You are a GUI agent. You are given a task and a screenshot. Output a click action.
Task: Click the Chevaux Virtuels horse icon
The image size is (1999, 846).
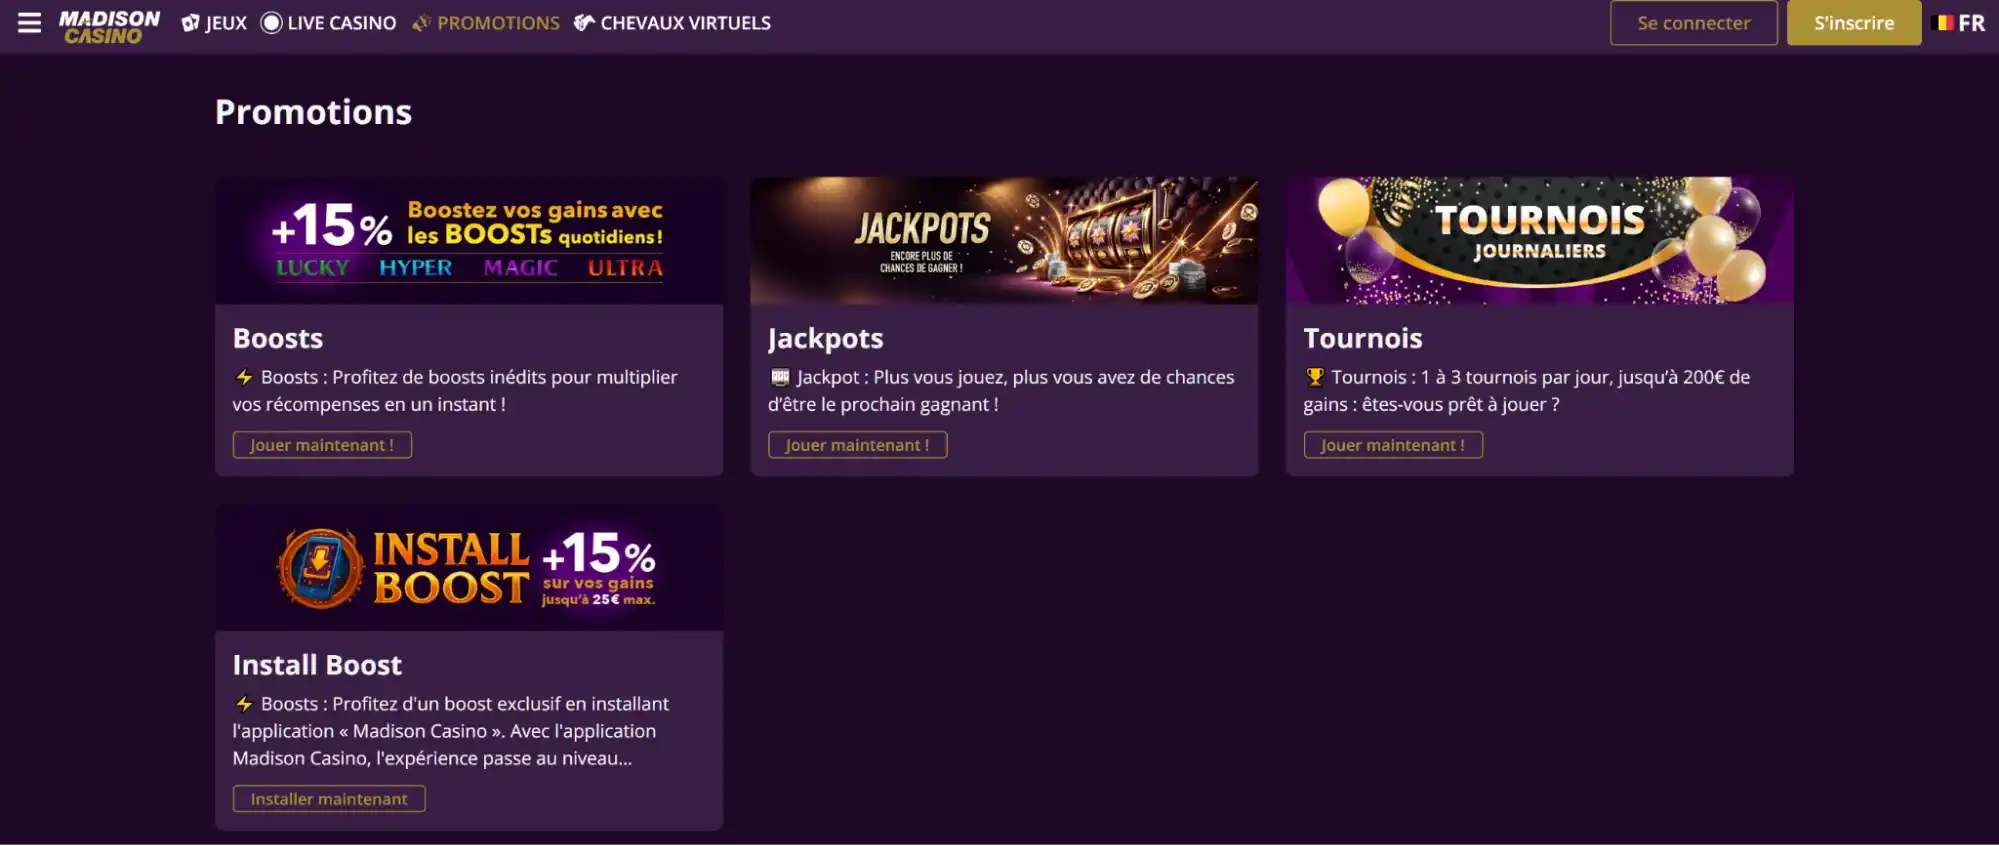pyautogui.click(x=584, y=23)
